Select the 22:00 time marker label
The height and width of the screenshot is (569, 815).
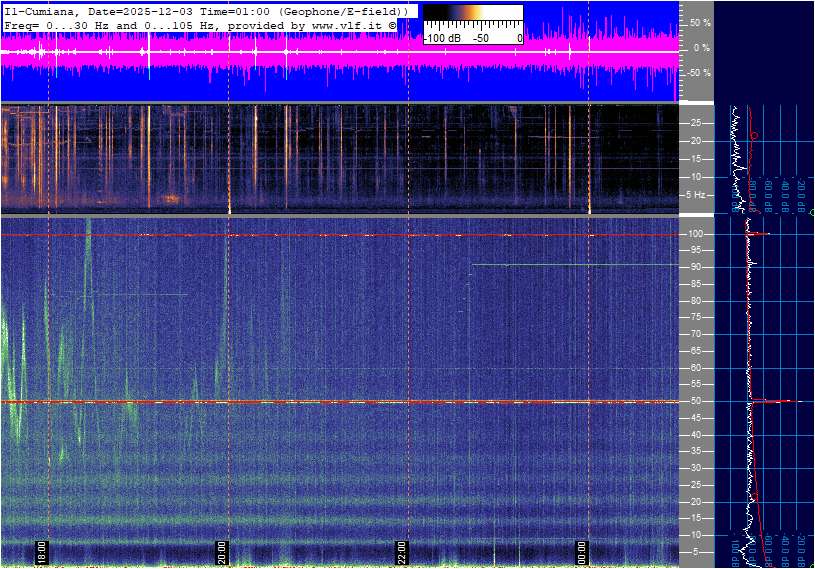point(402,552)
